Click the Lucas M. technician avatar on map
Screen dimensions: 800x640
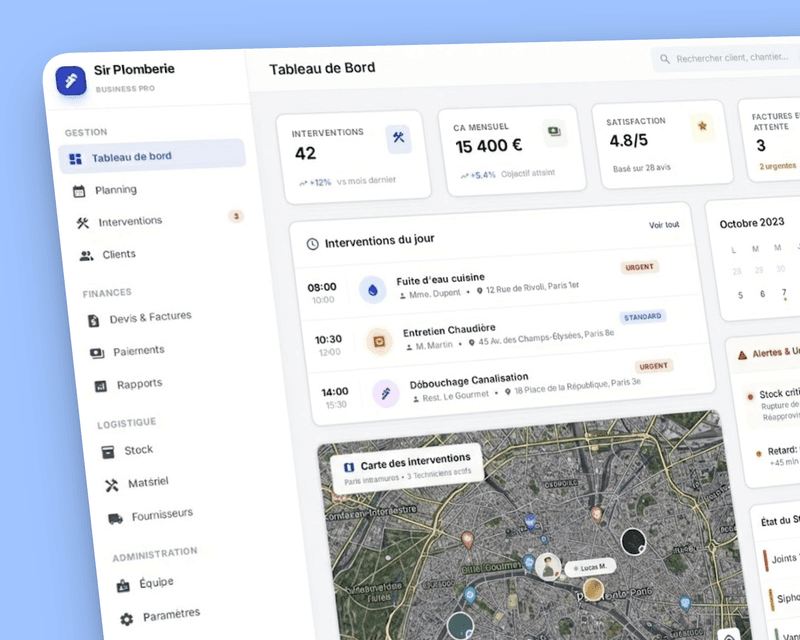pyautogui.click(x=546, y=566)
